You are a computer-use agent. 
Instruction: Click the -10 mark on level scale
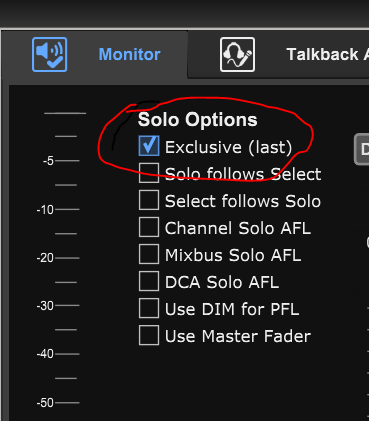pyautogui.click(x=45, y=210)
